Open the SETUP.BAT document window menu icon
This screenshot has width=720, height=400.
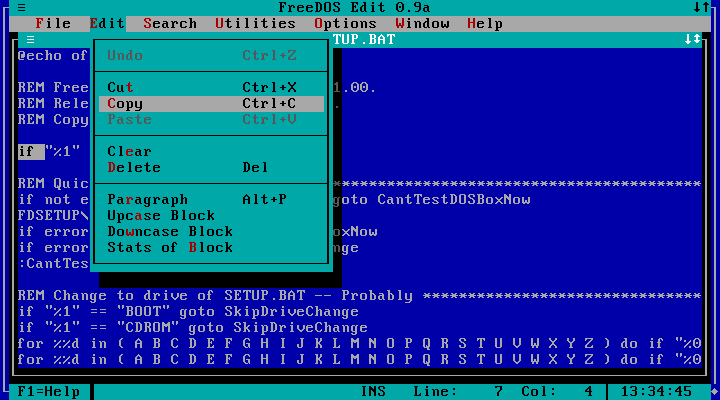point(30,39)
